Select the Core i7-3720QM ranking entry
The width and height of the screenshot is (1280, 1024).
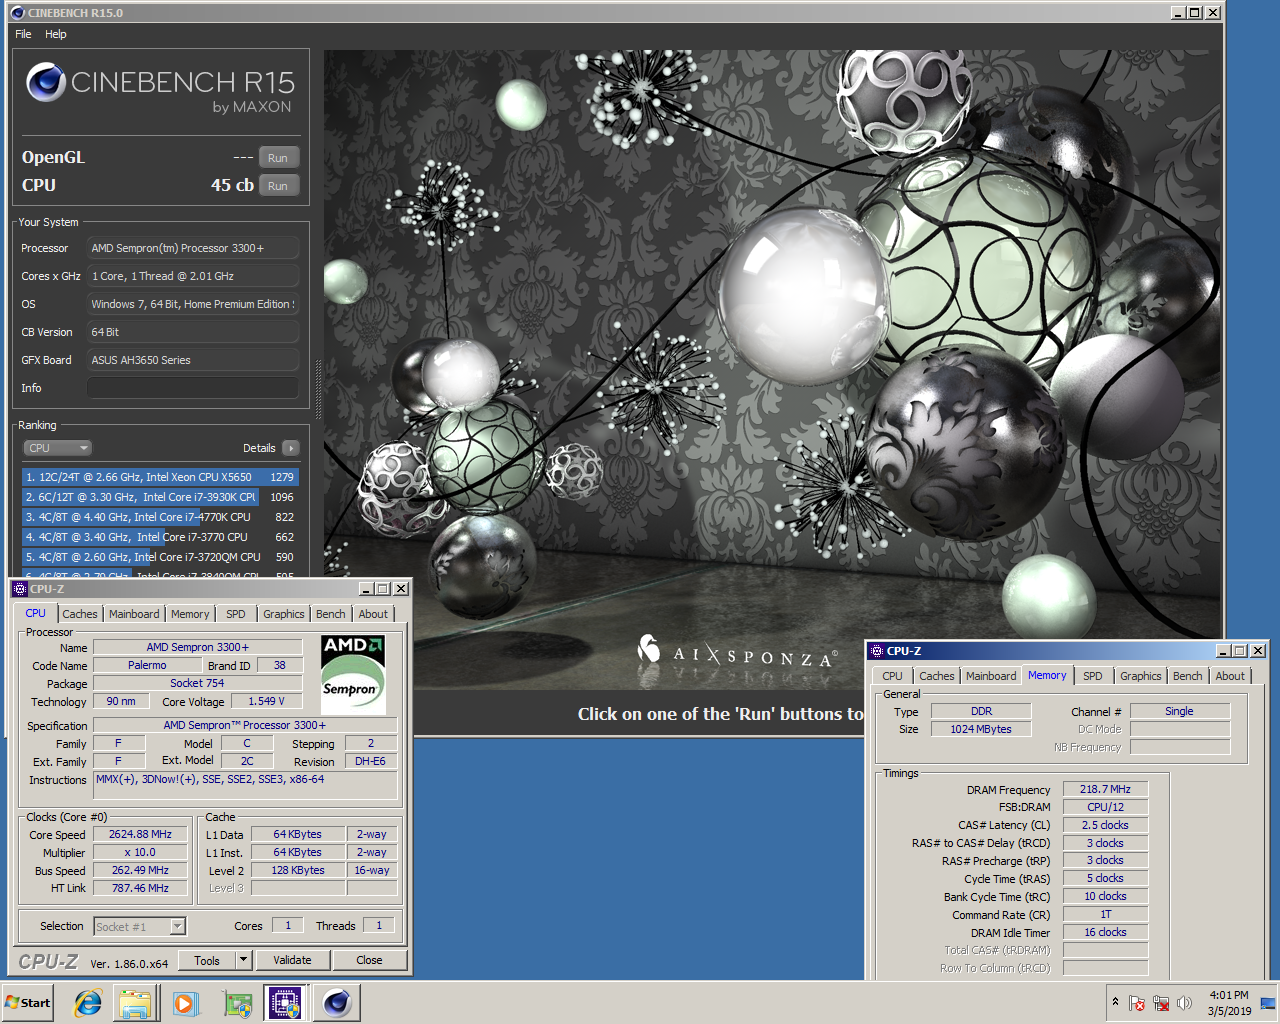point(160,557)
